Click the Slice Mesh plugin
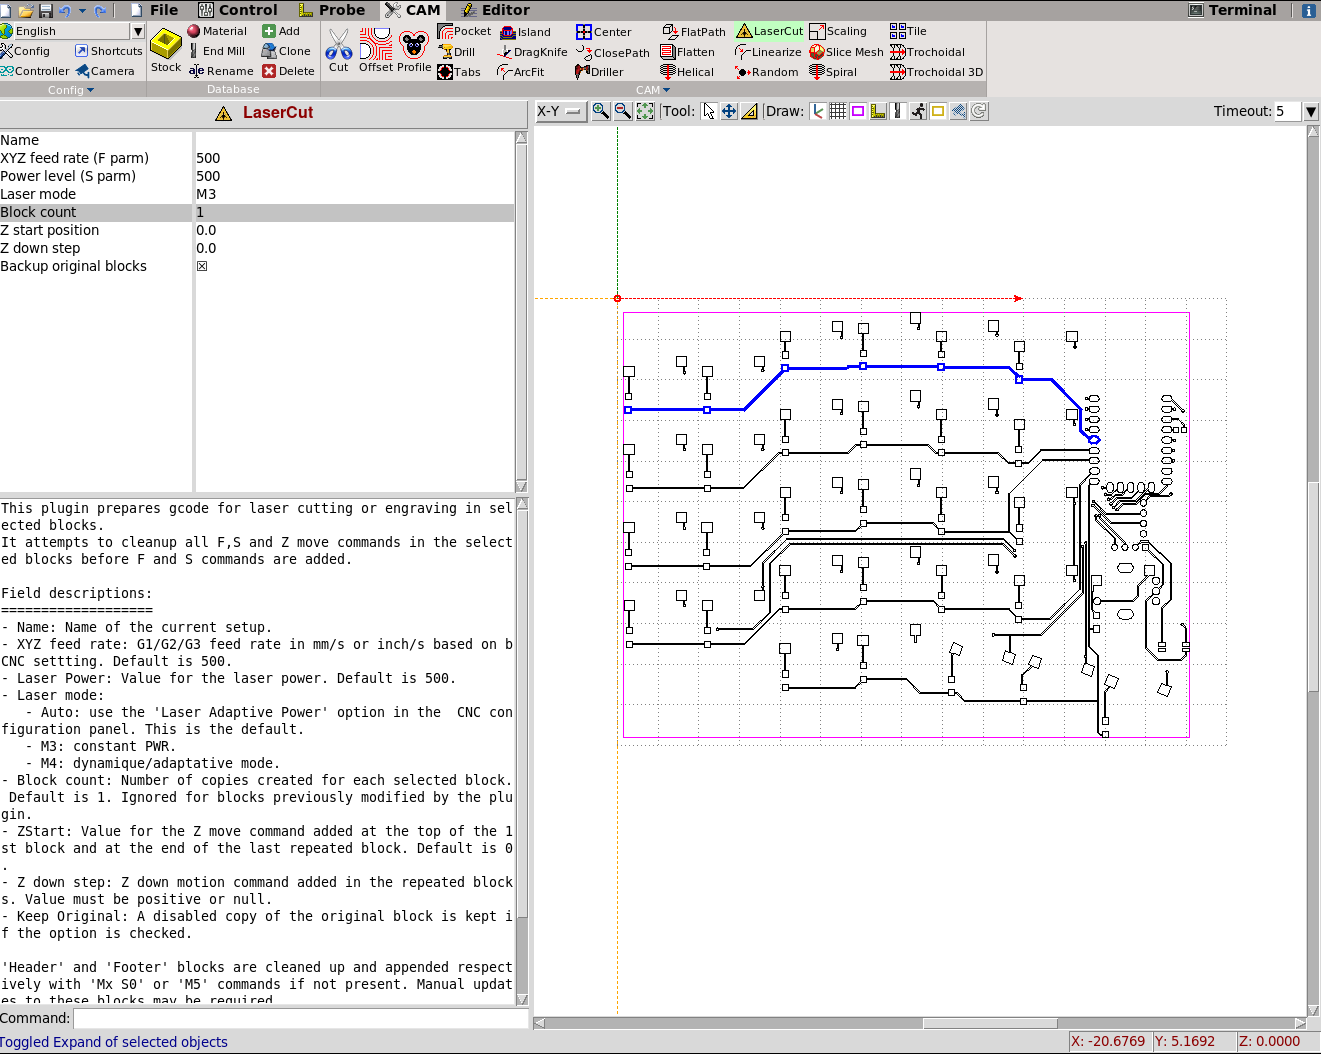 pos(847,52)
